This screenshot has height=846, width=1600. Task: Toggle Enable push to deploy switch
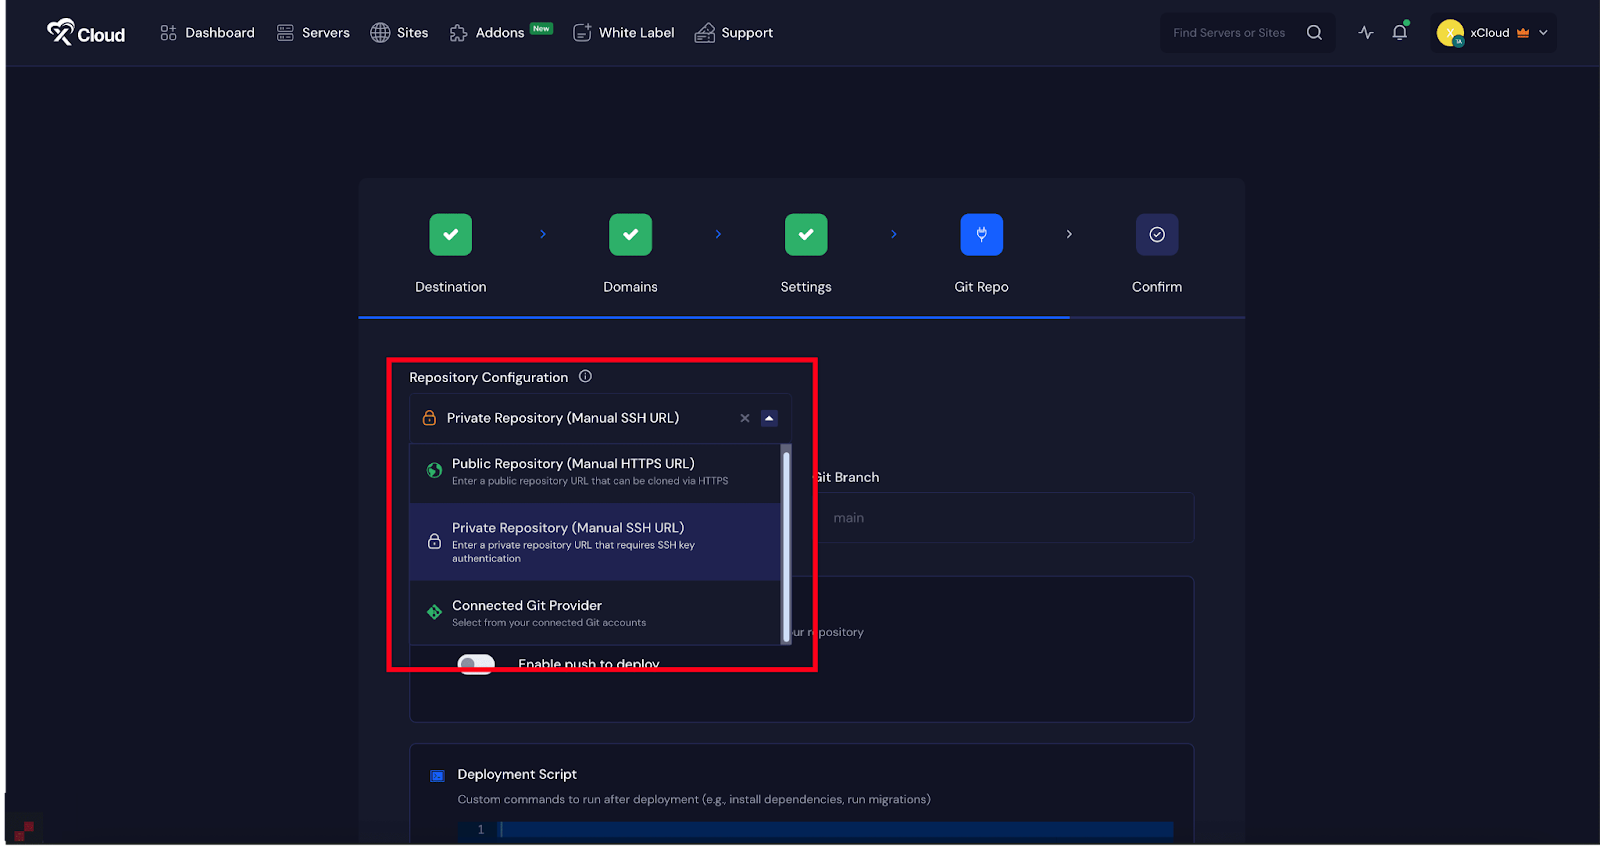tap(476, 663)
